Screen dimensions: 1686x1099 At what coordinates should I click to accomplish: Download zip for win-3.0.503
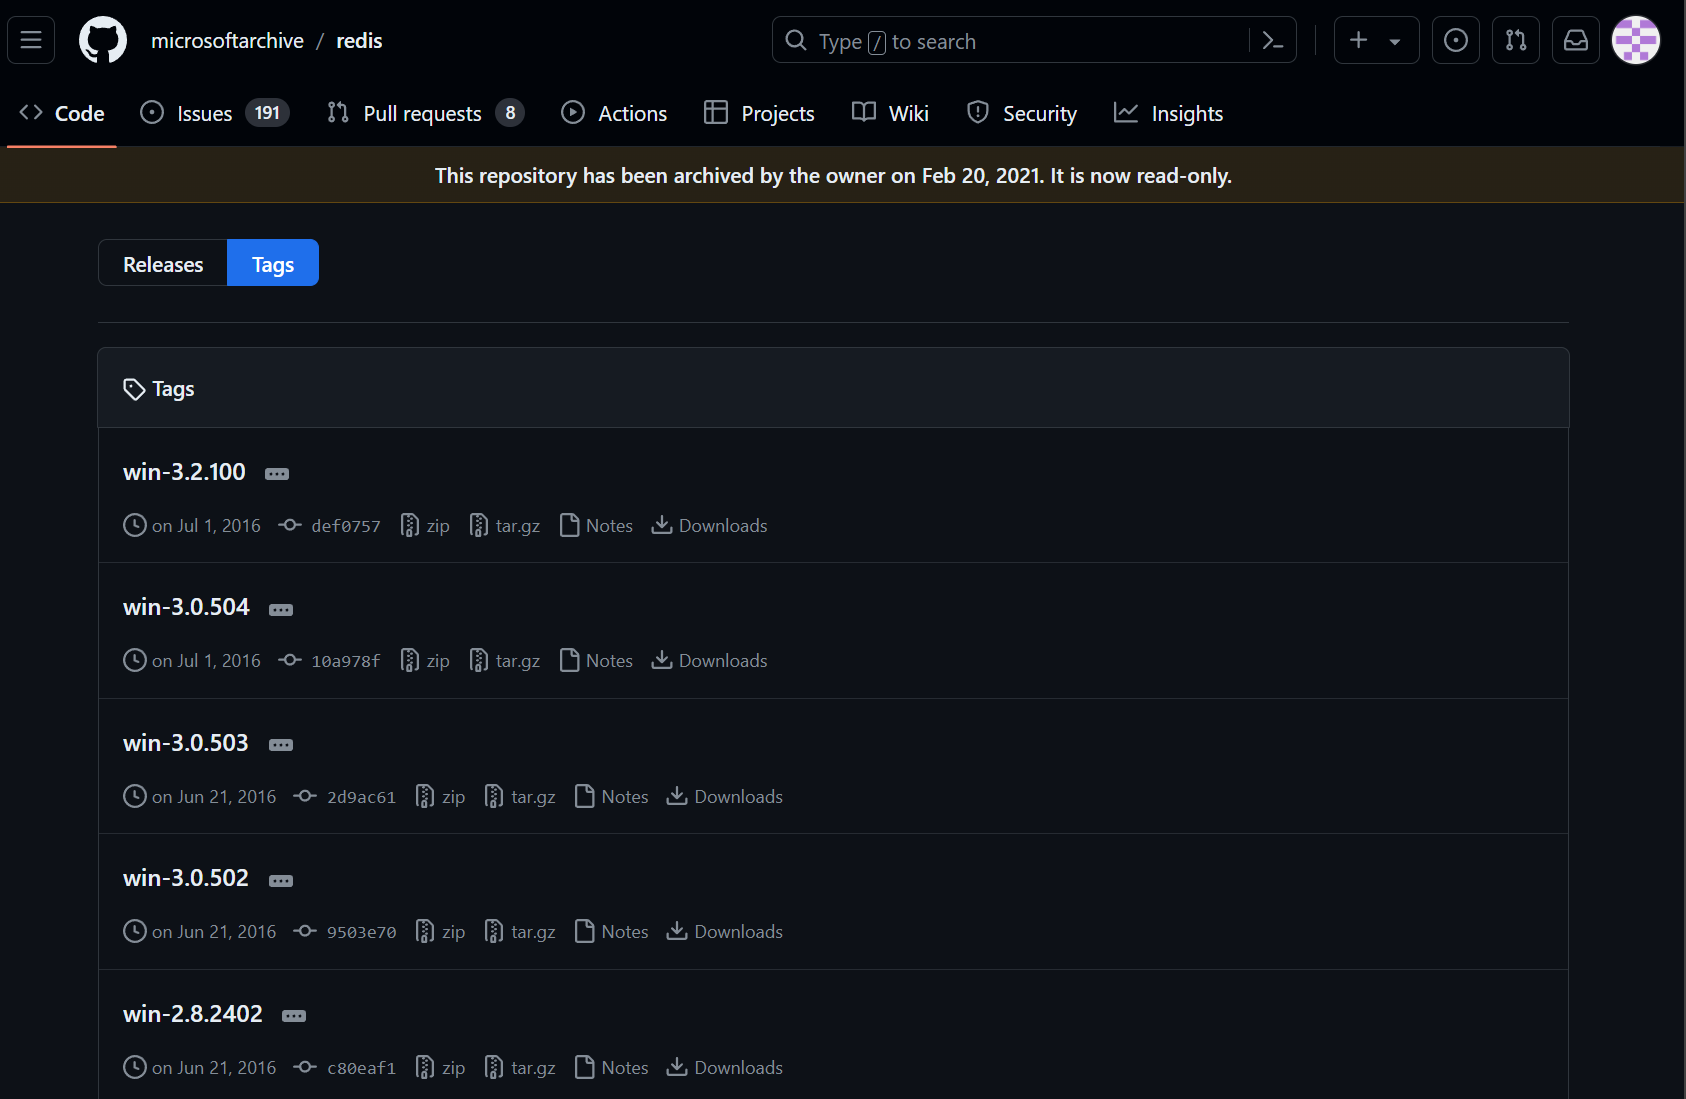pyautogui.click(x=441, y=796)
